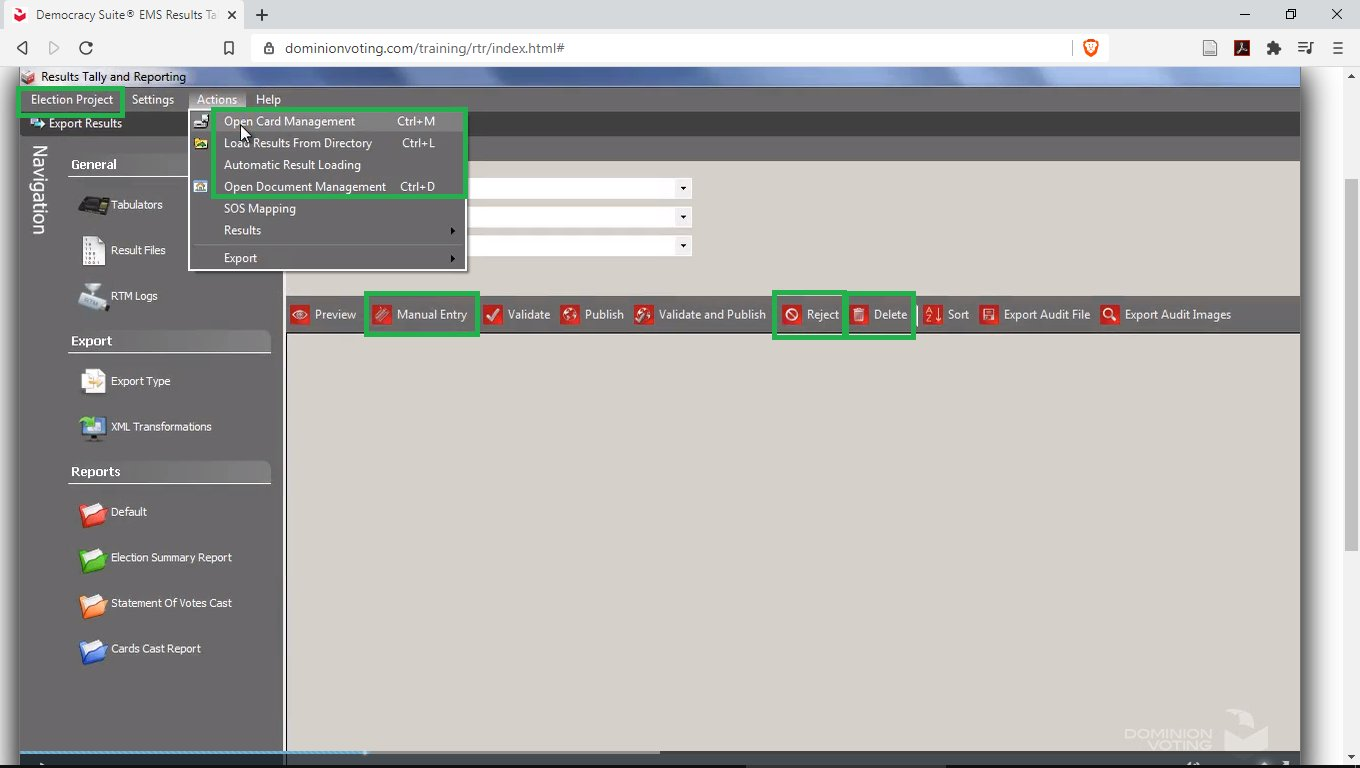1360x768 pixels.
Task: Expand the first filter dropdown arrow
Action: tap(683, 188)
